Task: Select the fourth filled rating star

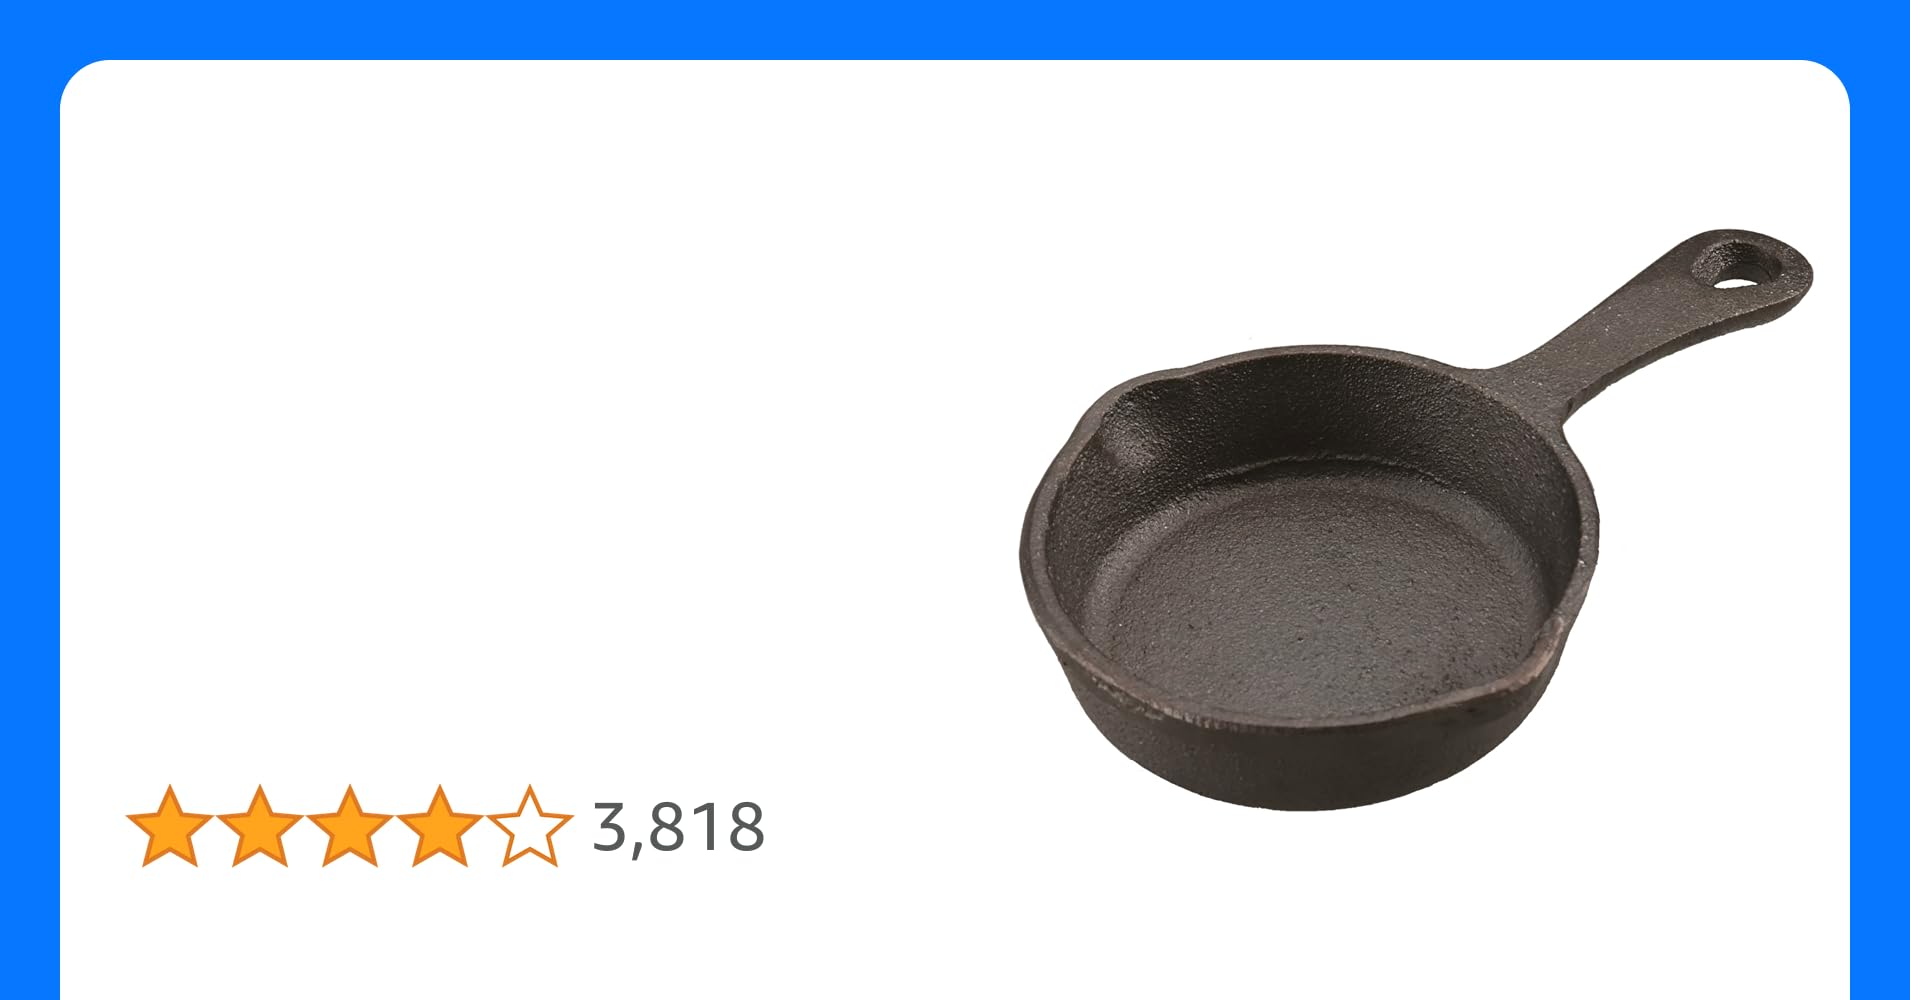Action: coord(439,826)
